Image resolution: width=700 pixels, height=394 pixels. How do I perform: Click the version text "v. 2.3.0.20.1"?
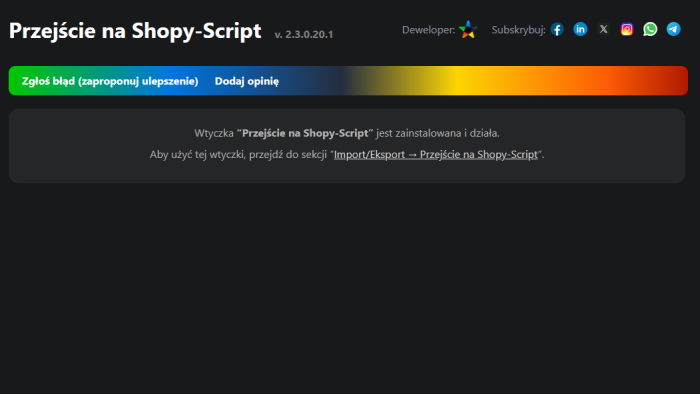tap(304, 34)
